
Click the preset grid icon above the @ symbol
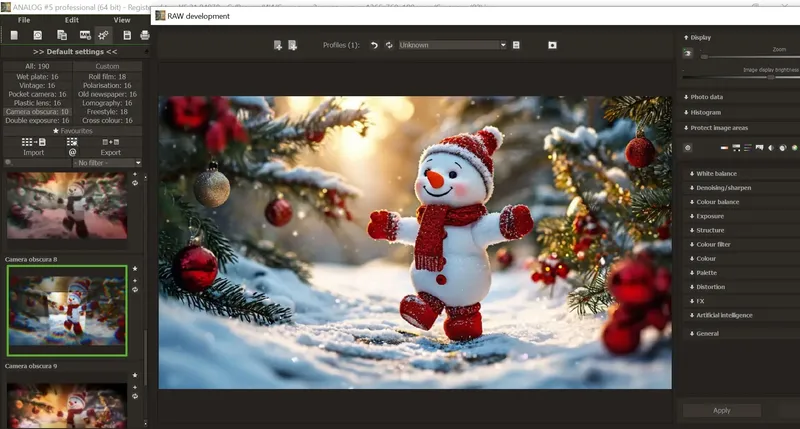[x=72, y=142]
